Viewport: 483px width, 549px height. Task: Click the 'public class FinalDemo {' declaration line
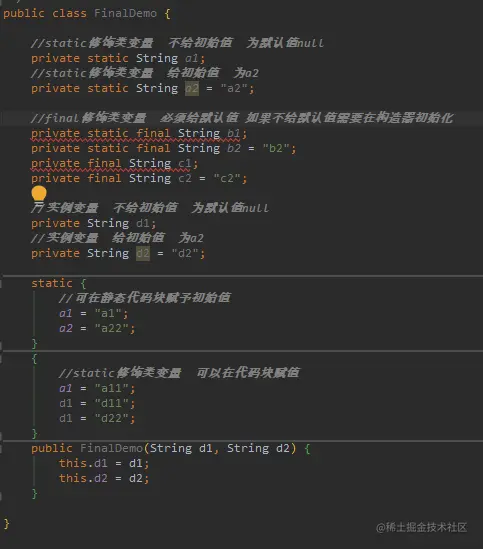point(87,14)
